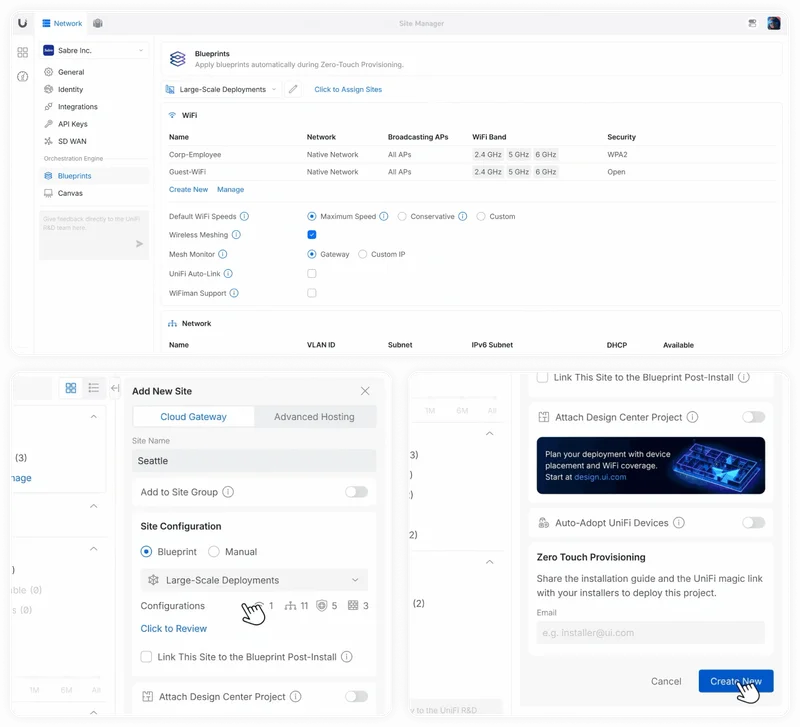Open SD WAN settings

point(72,141)
